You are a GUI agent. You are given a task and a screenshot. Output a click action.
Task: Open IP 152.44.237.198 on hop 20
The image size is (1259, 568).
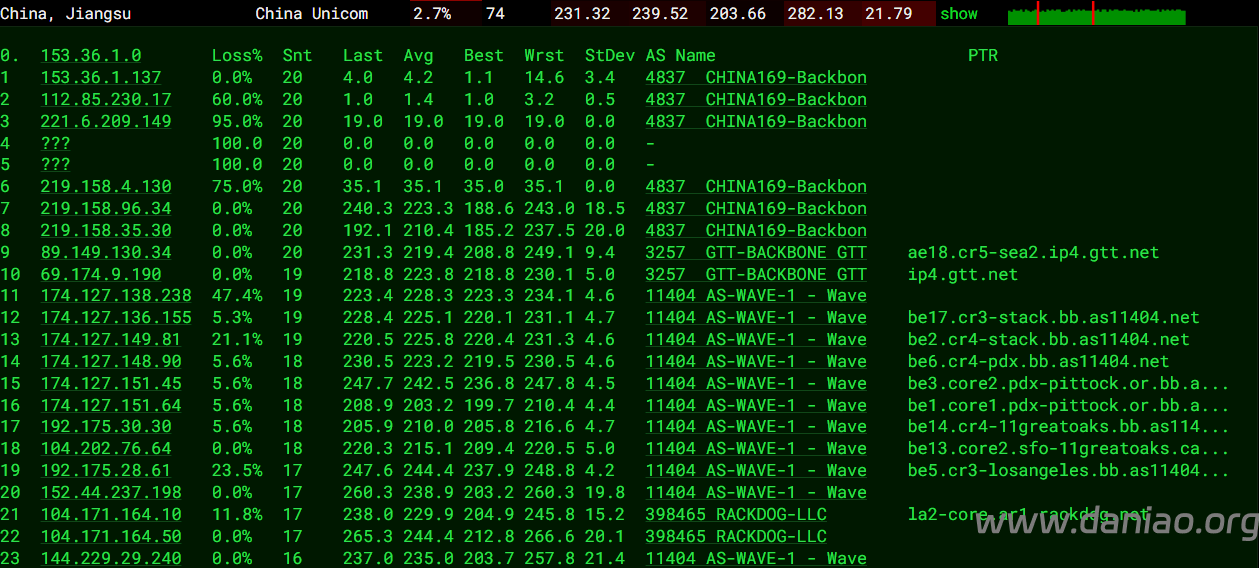[x=111, y=492]
